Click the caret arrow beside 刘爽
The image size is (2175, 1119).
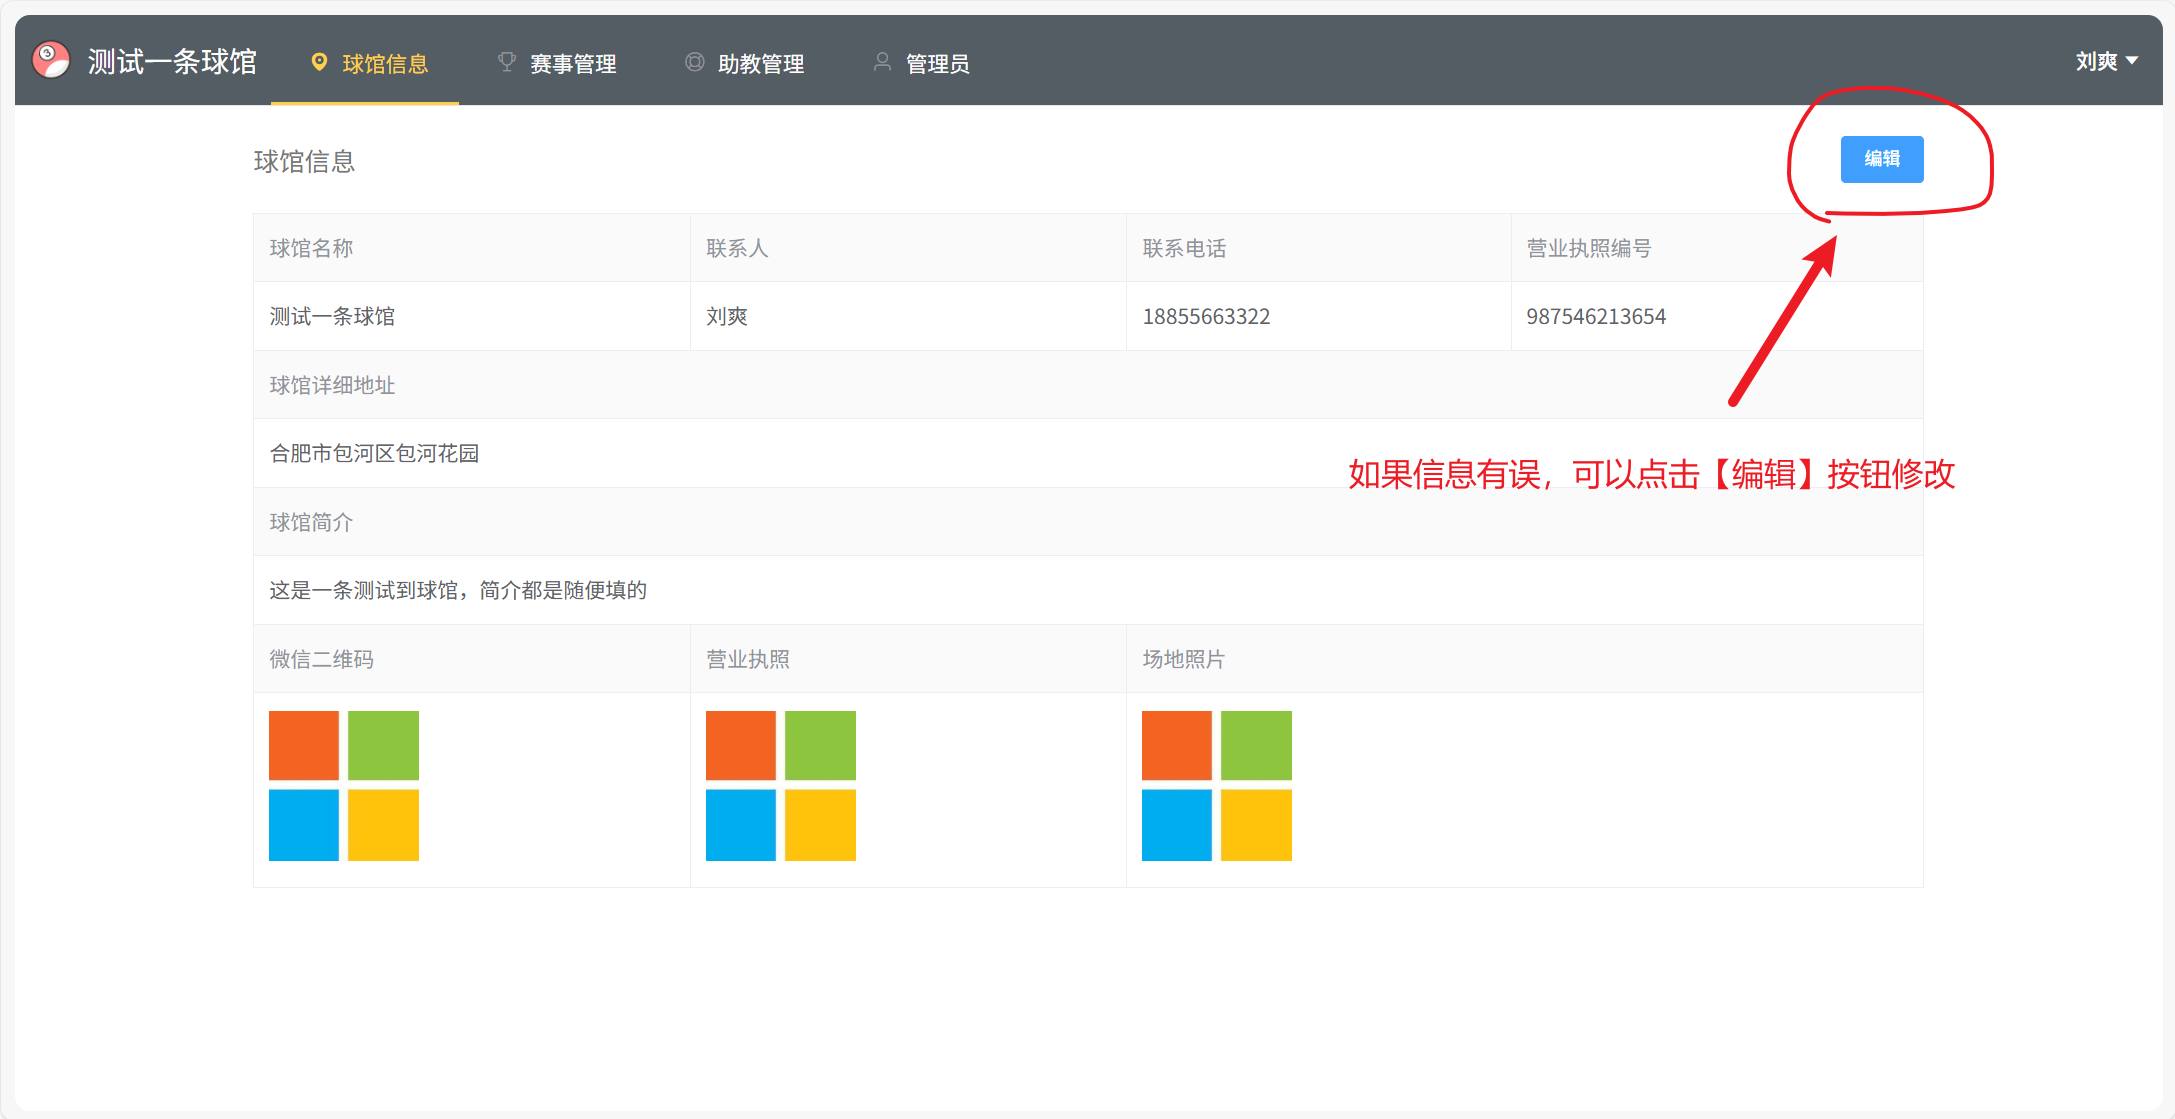point(2132,62)
